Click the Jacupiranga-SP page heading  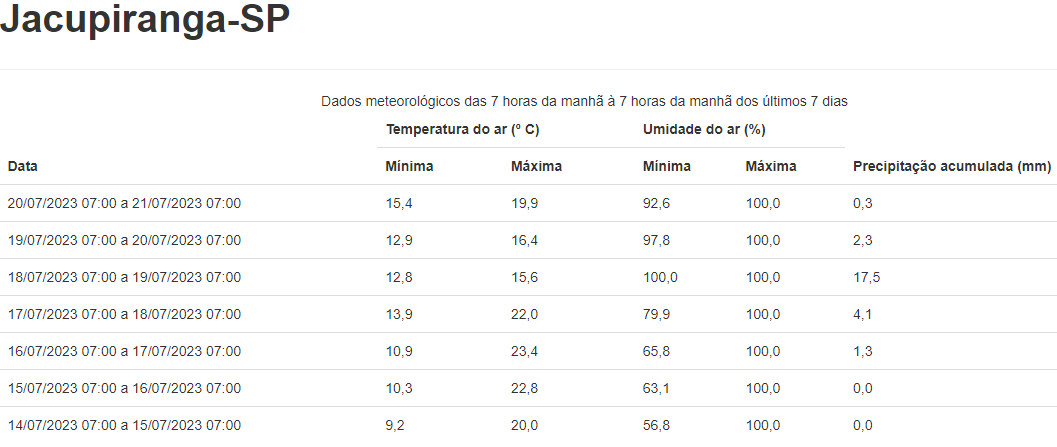pos(145,22)
